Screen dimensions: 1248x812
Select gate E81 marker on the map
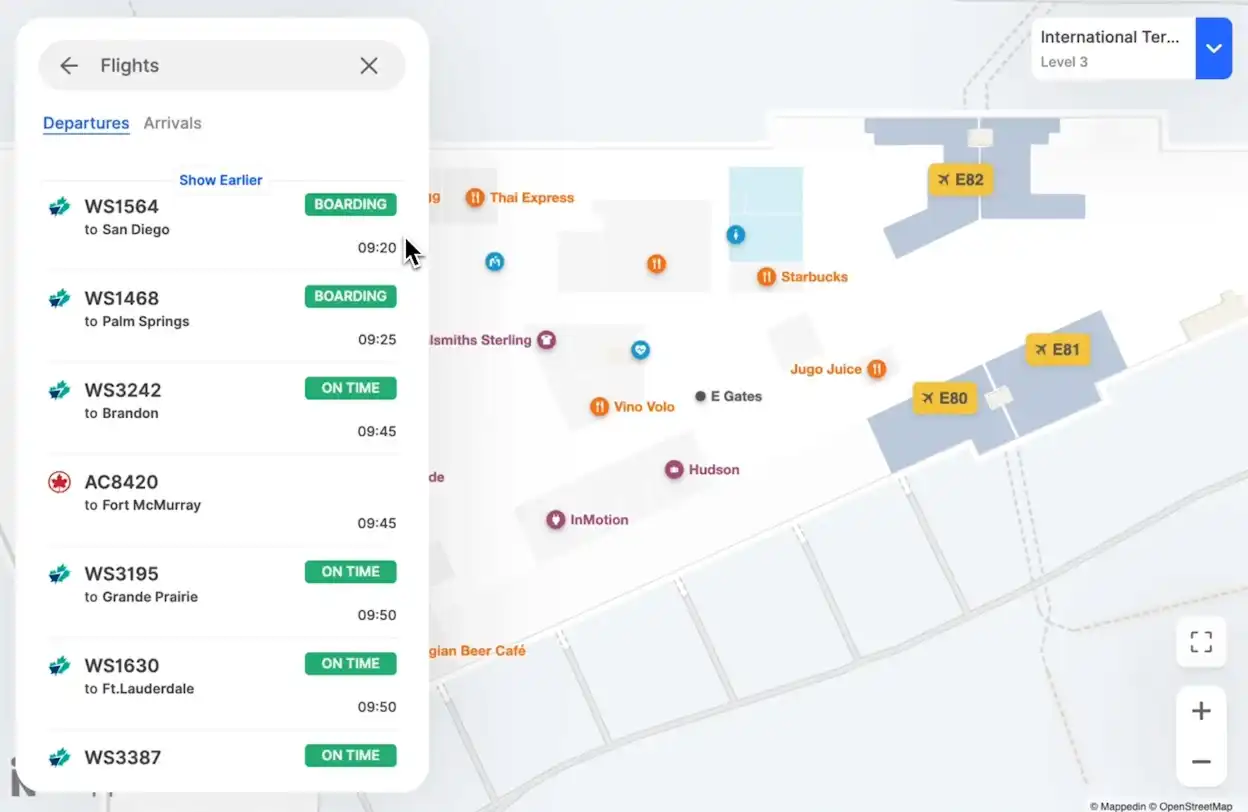tap(1057, 349)
